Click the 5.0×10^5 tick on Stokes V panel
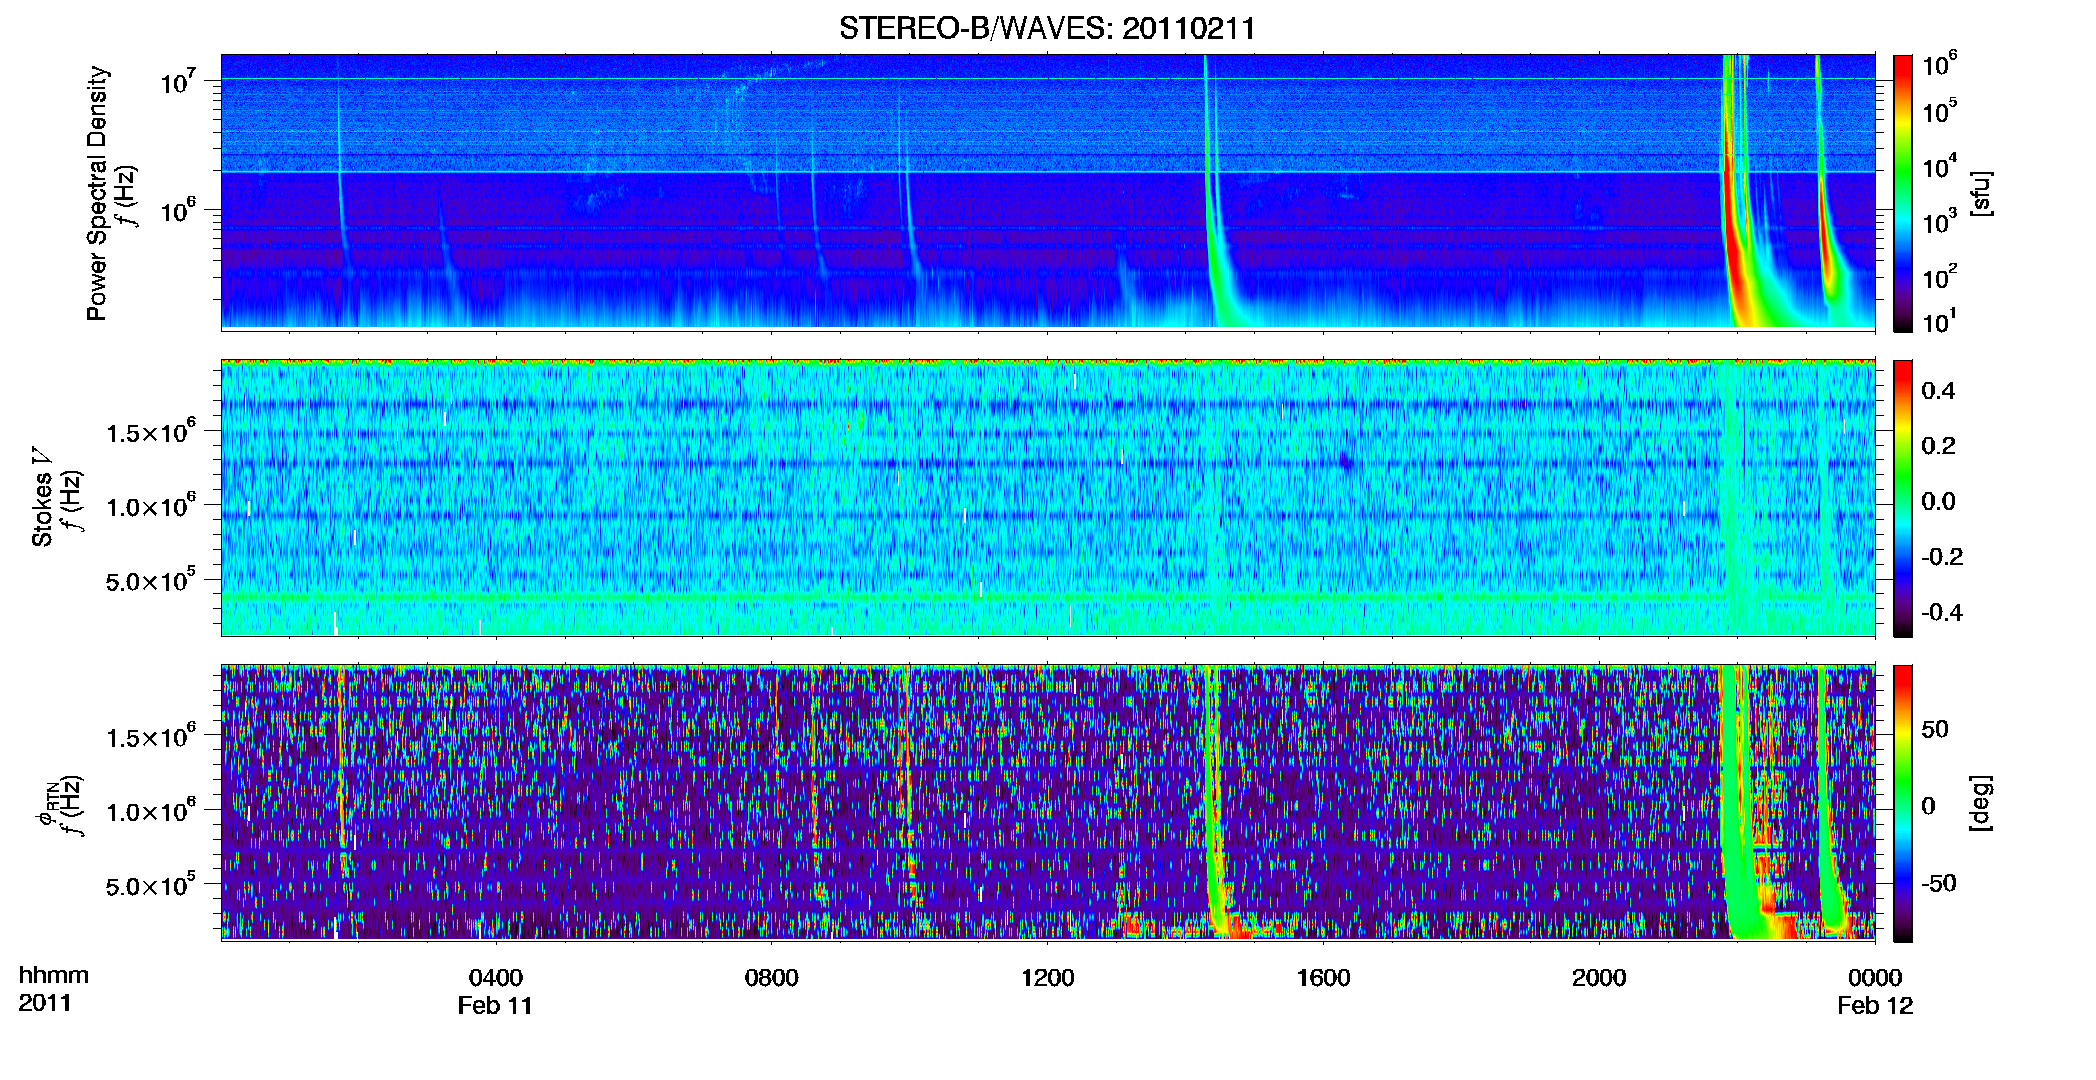The width and height of the screenshot is (2096, 1080). 150,581
